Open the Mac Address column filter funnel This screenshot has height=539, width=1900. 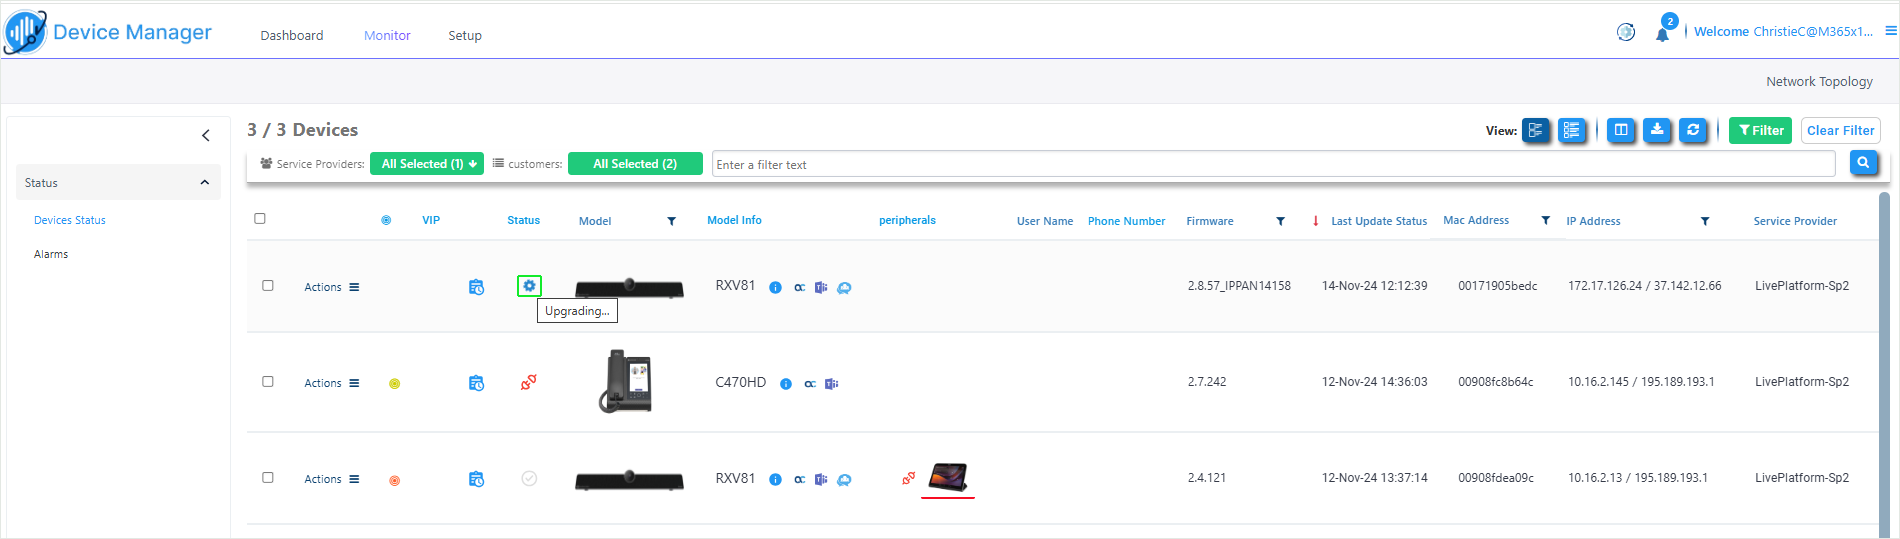pyautogui.click(x=1546, y=220)
